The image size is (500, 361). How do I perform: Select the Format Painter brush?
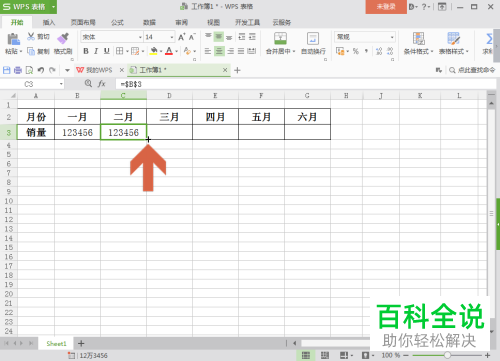[x=63, y=38]
